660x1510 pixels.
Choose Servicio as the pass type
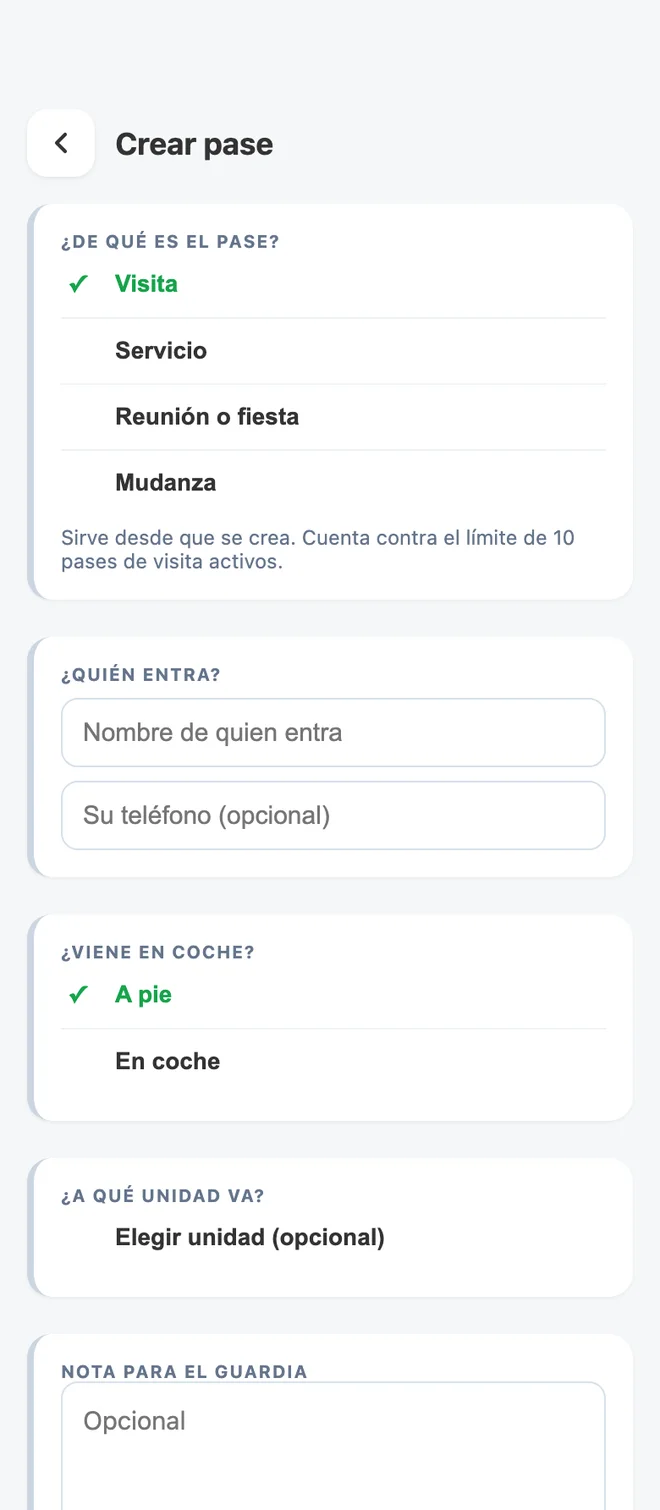[x=333, y=351]
